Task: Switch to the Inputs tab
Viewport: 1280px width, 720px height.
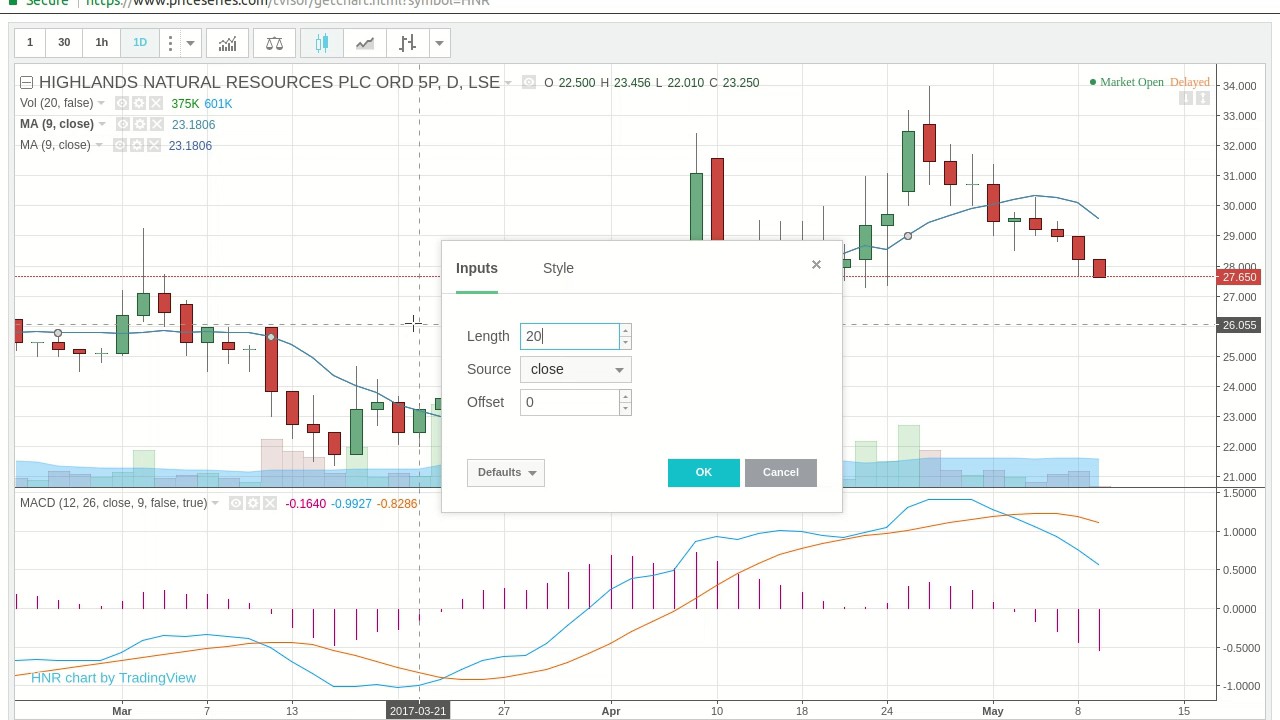Action: [x=476, y=268]
